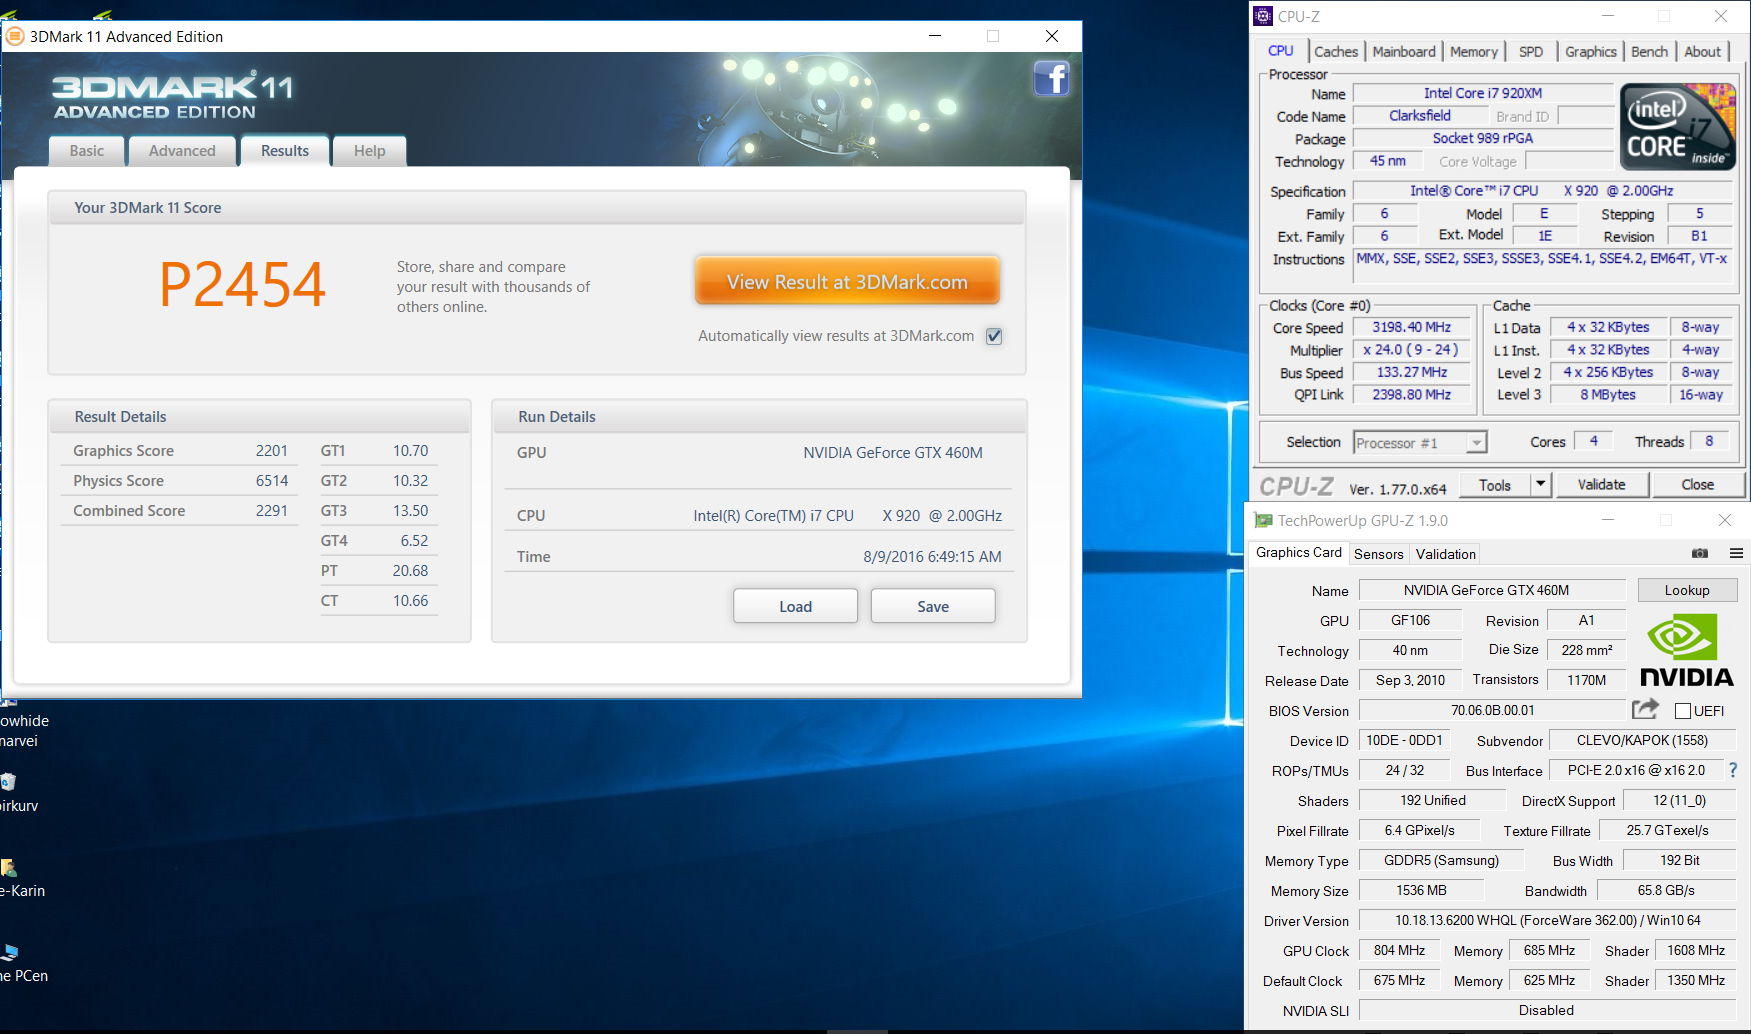
Task: Click the Core Speed value 3198.40 MHz
Action: pos(1411,327)
